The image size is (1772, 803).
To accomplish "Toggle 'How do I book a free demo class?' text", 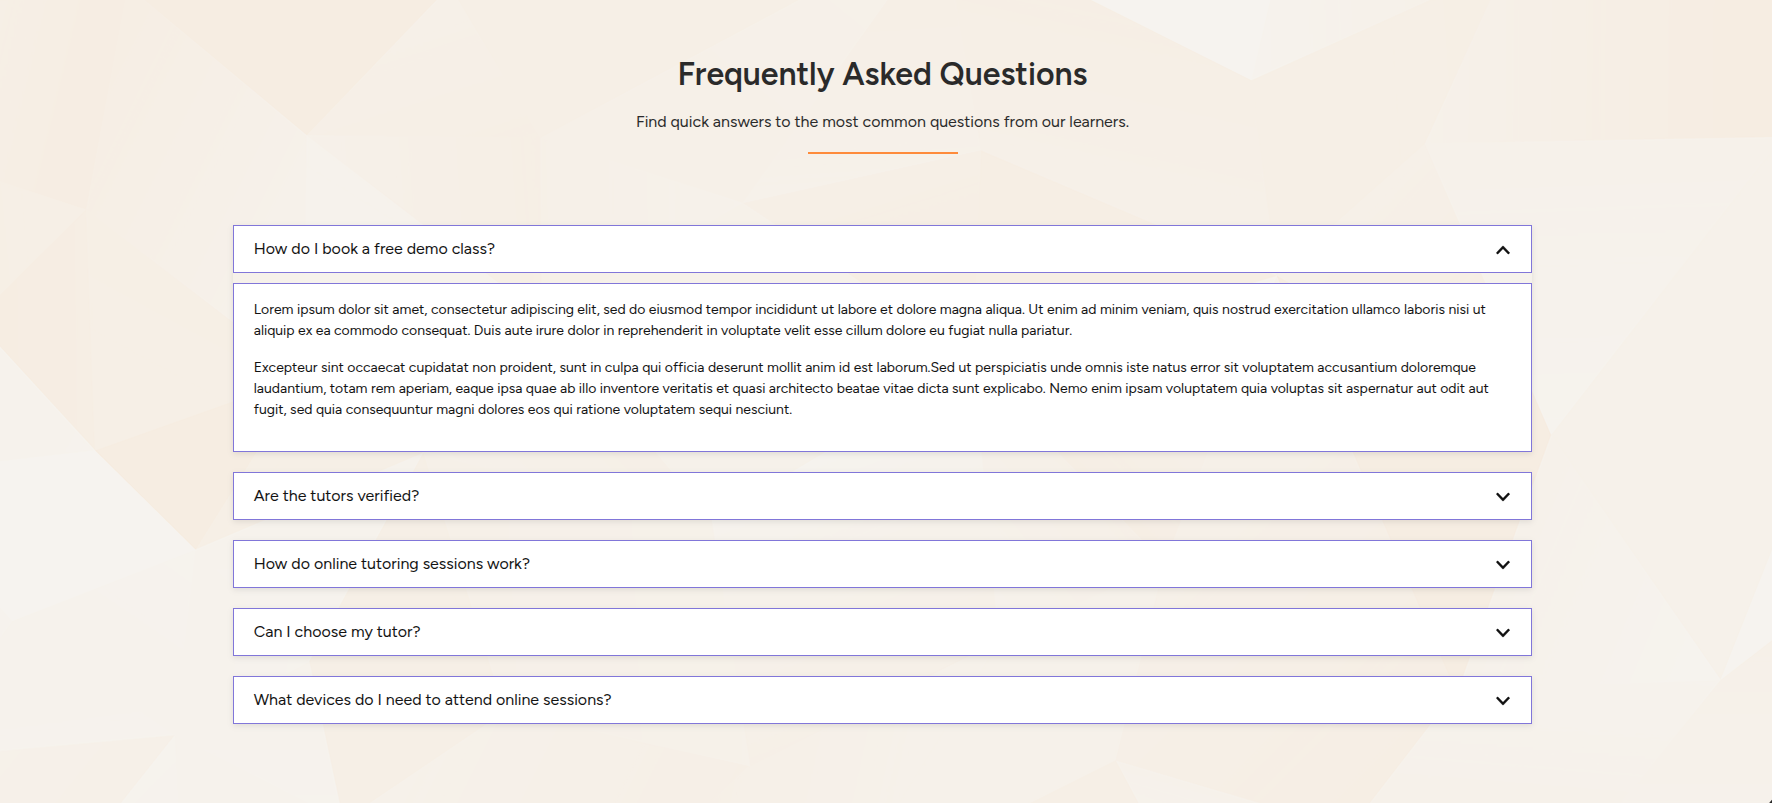I will click(374, 249).
